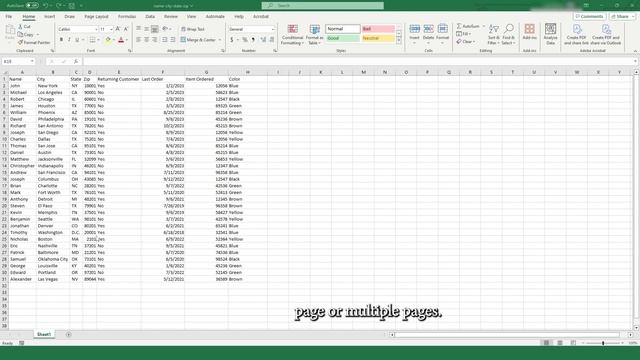Decrease the indent level

click(x=165, y=40)
